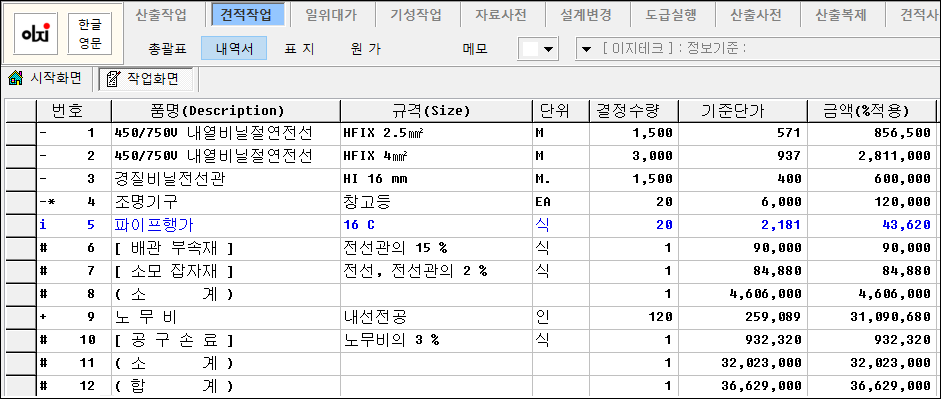The image size is (941, 399).
Task: Click the olxi logo button
Action: (35, 34)
